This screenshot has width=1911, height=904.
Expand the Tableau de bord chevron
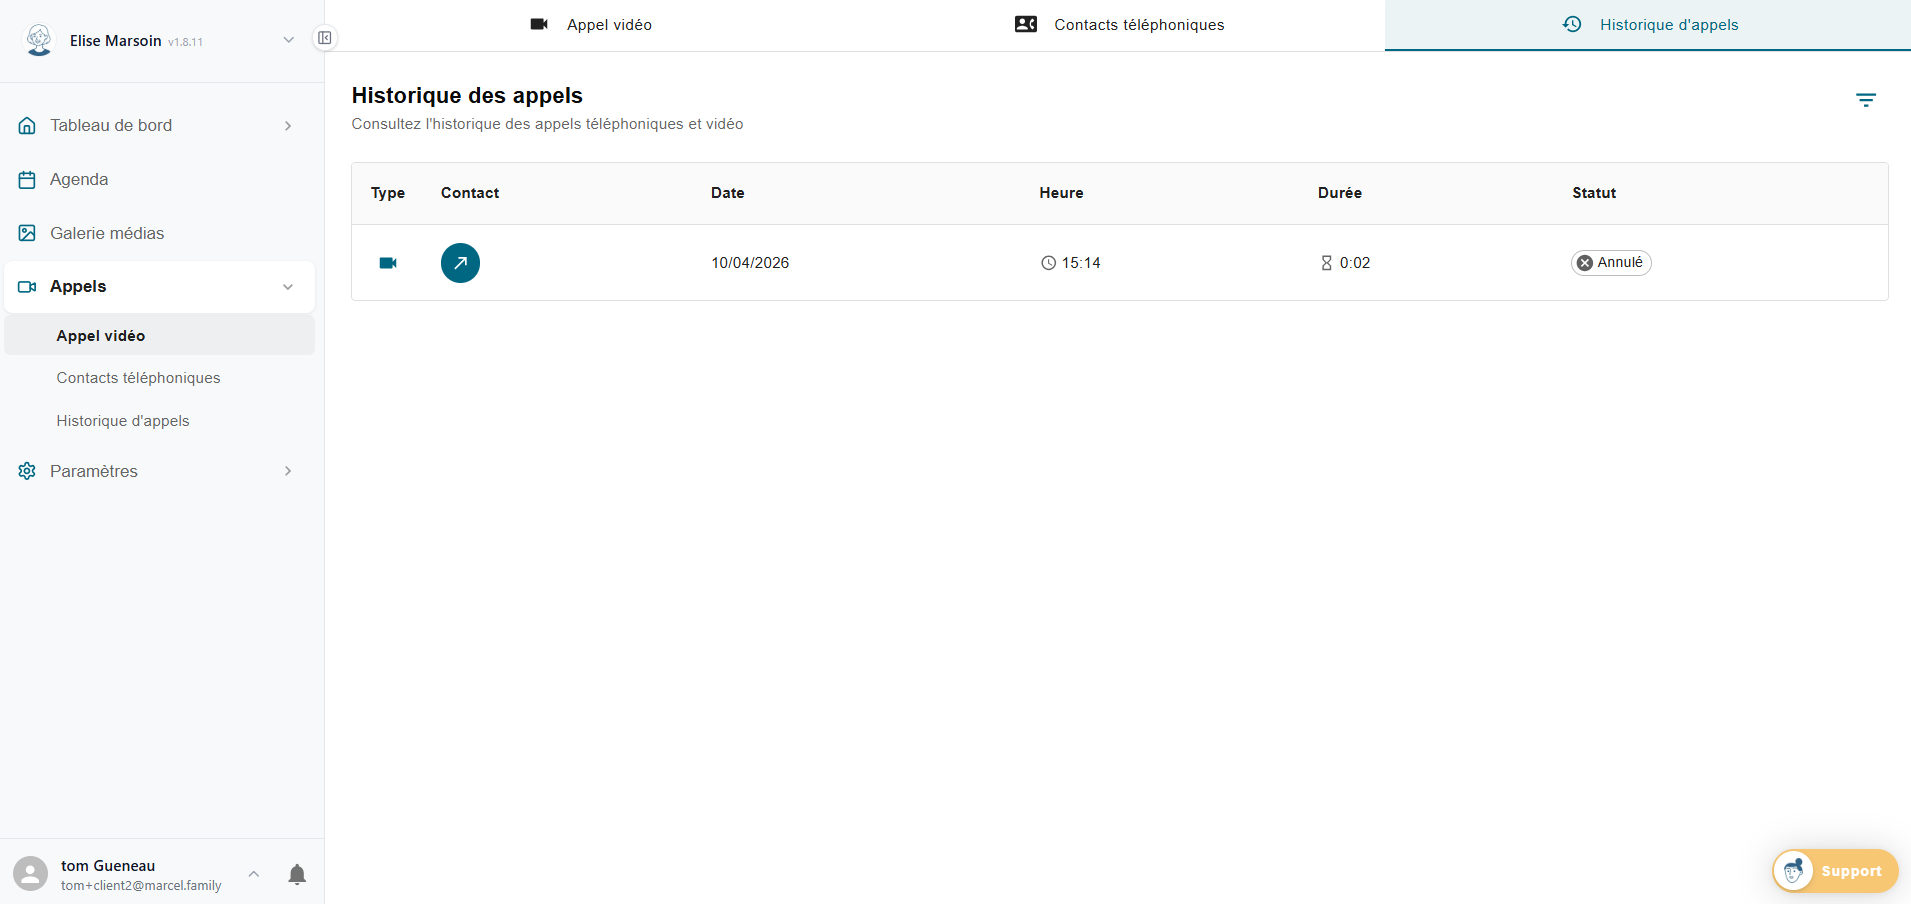[288, 126]
